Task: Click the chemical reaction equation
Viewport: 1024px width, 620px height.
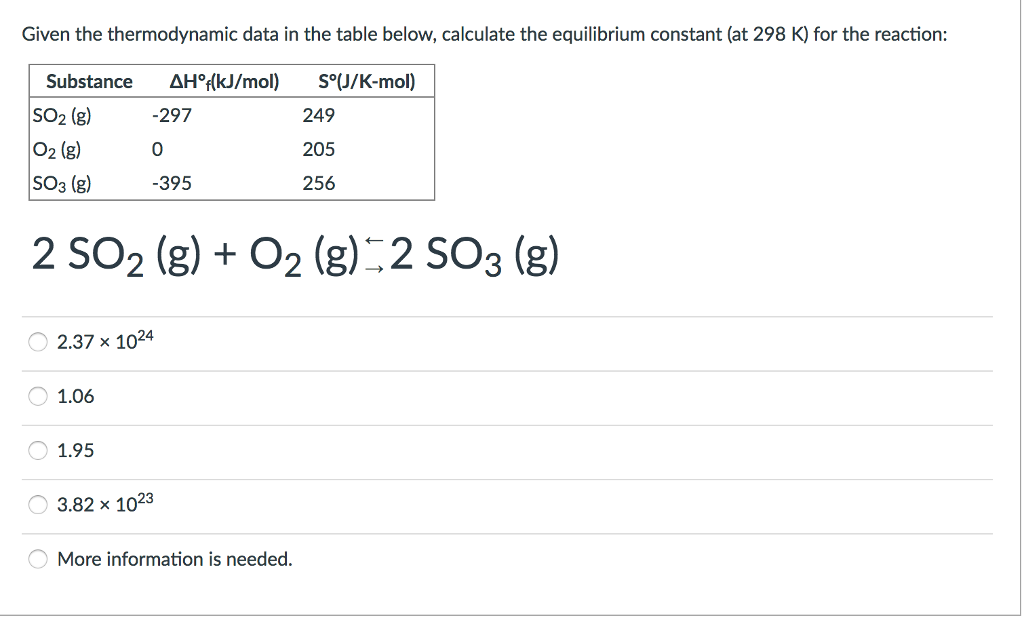Action: [x=296, y=255]
